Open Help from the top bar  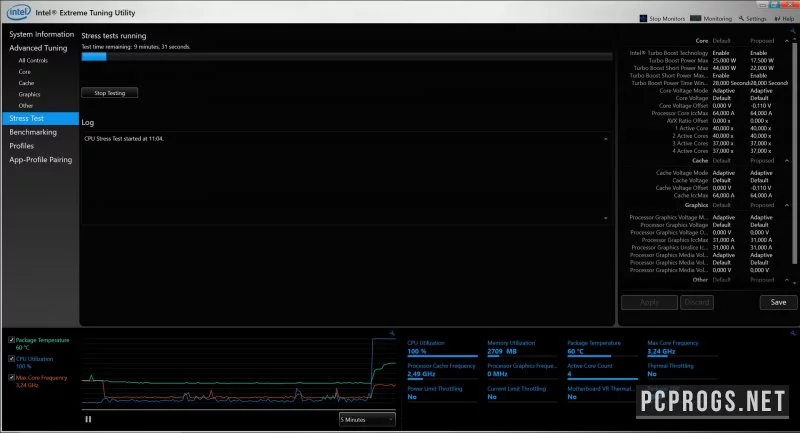click(784, 18)
